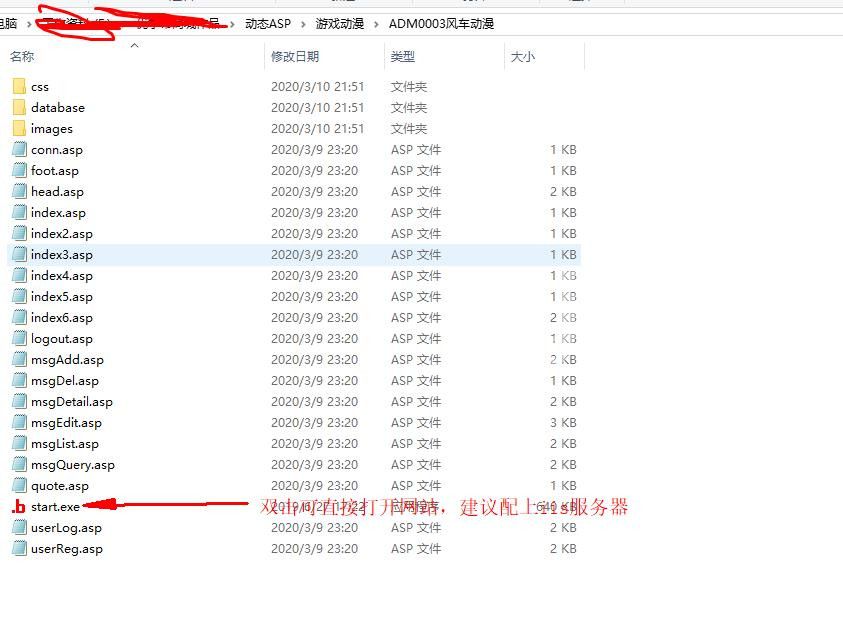
Task: Click the quote.asp file icon
Action: coord(19,486)
